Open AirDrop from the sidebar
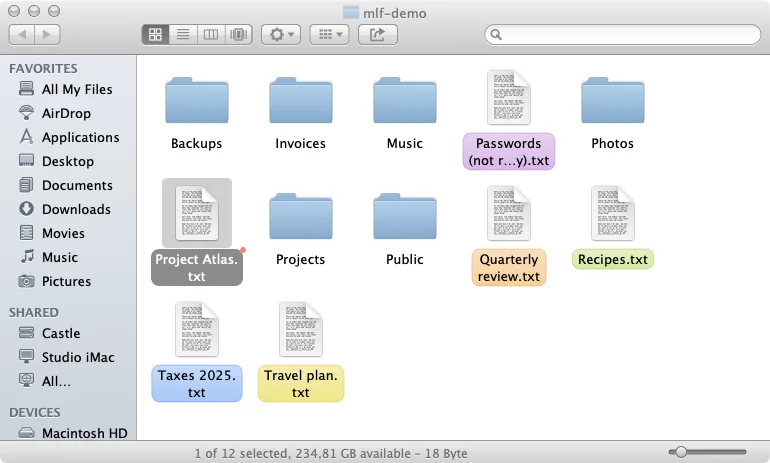 [68, 113]
